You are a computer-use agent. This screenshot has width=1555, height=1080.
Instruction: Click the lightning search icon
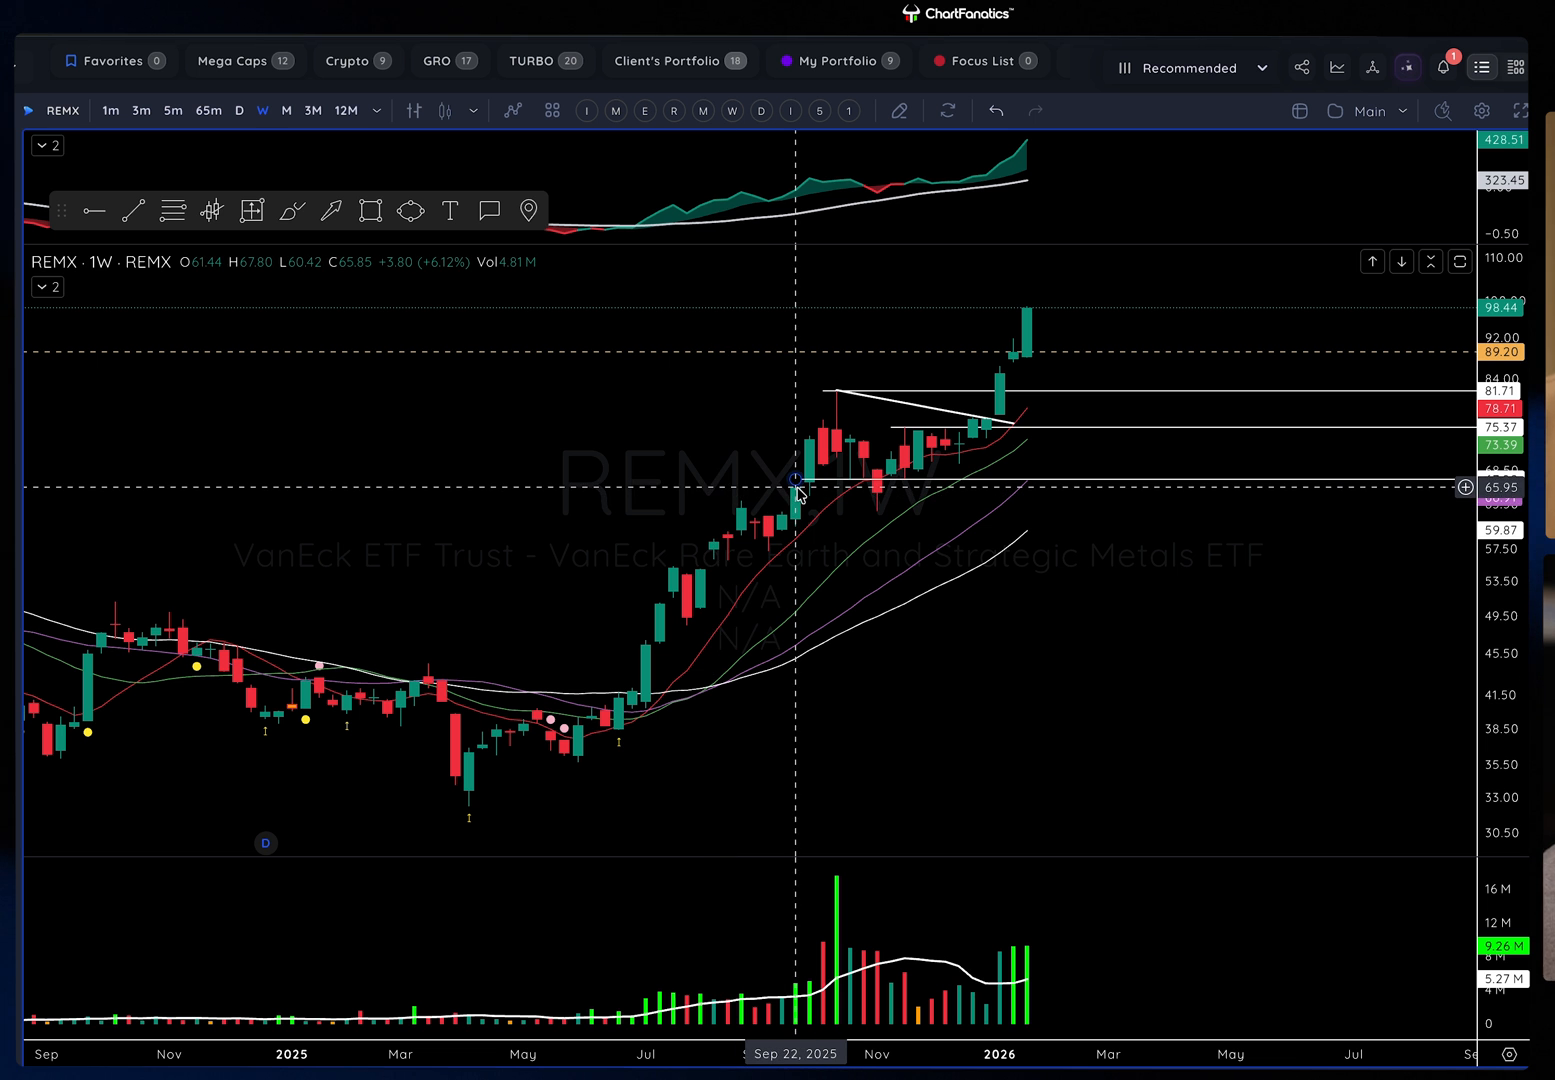coord(1443,111)
